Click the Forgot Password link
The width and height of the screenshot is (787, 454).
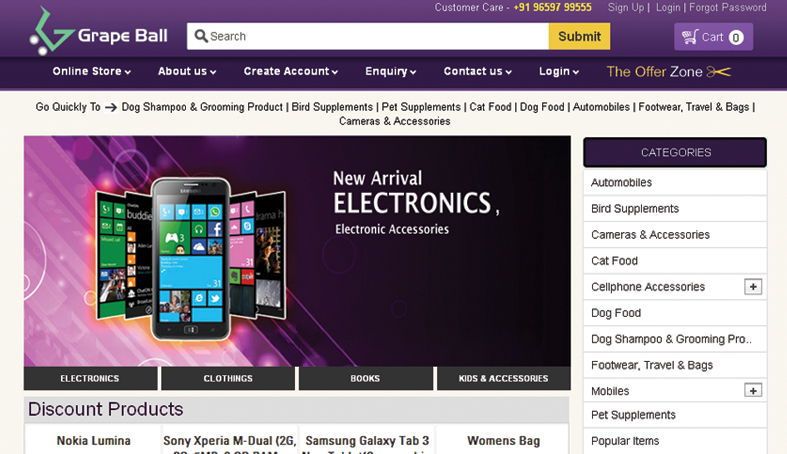click(x=727, y=8)
